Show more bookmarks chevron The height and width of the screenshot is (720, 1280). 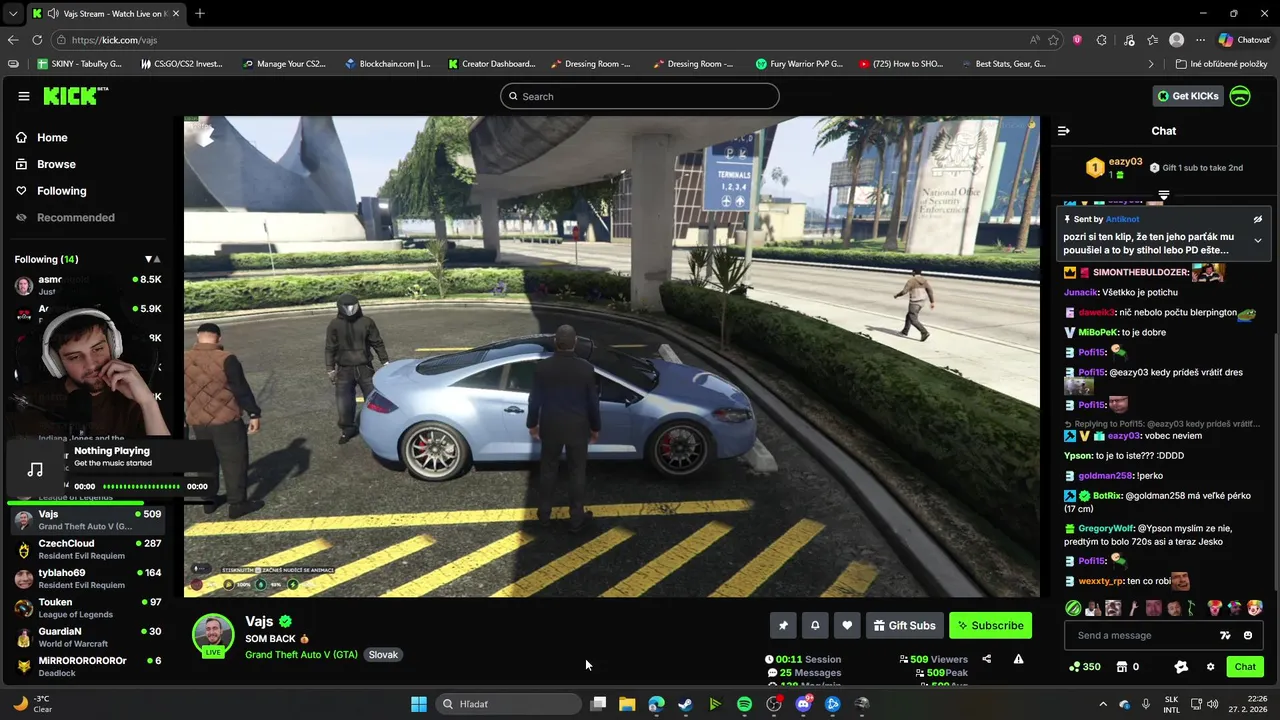[x=1151, y=64]
